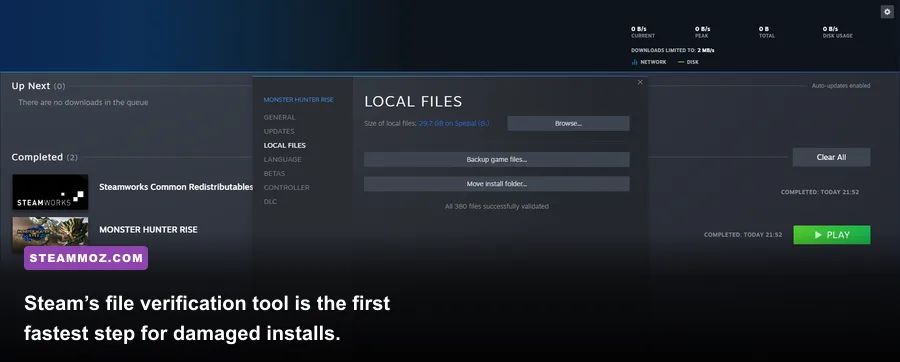Image resolution: width=900 pixels, height=362 pixels.
Task: Click the Monster Hunter Rise thumbnail
Action: tap(50, 235)
